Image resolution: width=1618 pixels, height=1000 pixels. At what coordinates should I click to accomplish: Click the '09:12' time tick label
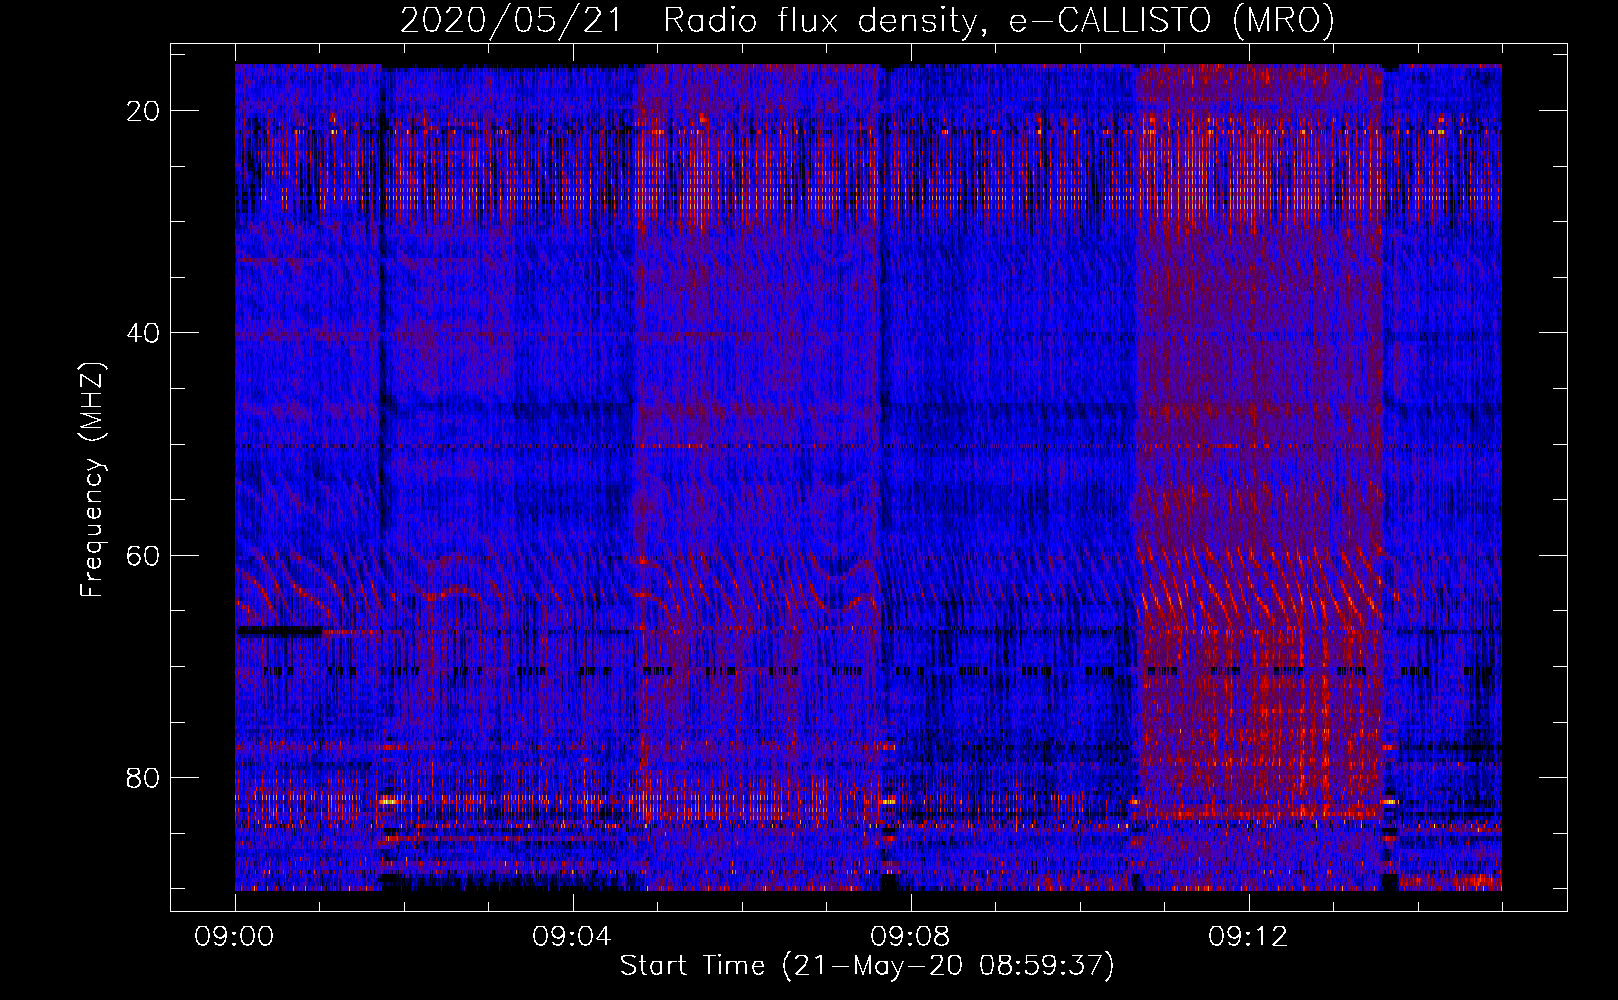(1249, 938)
